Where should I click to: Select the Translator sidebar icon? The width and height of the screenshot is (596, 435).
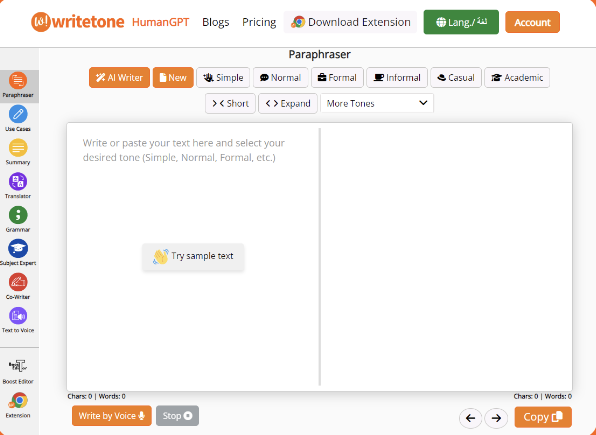pos(18,182)
